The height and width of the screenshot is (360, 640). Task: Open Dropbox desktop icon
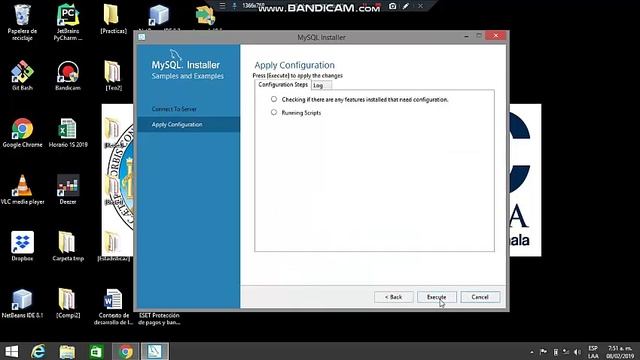[x=22, y=247]
